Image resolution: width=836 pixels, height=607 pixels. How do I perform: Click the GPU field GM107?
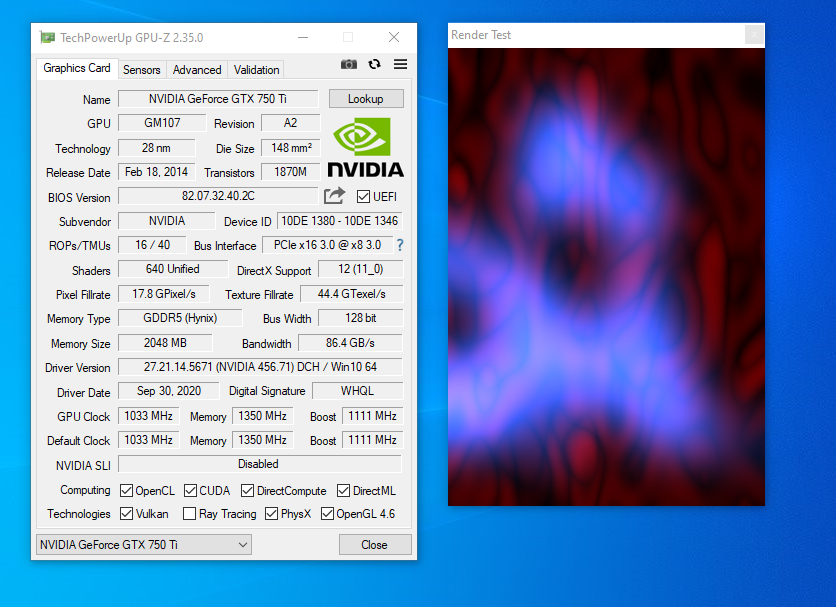[162, 123]
